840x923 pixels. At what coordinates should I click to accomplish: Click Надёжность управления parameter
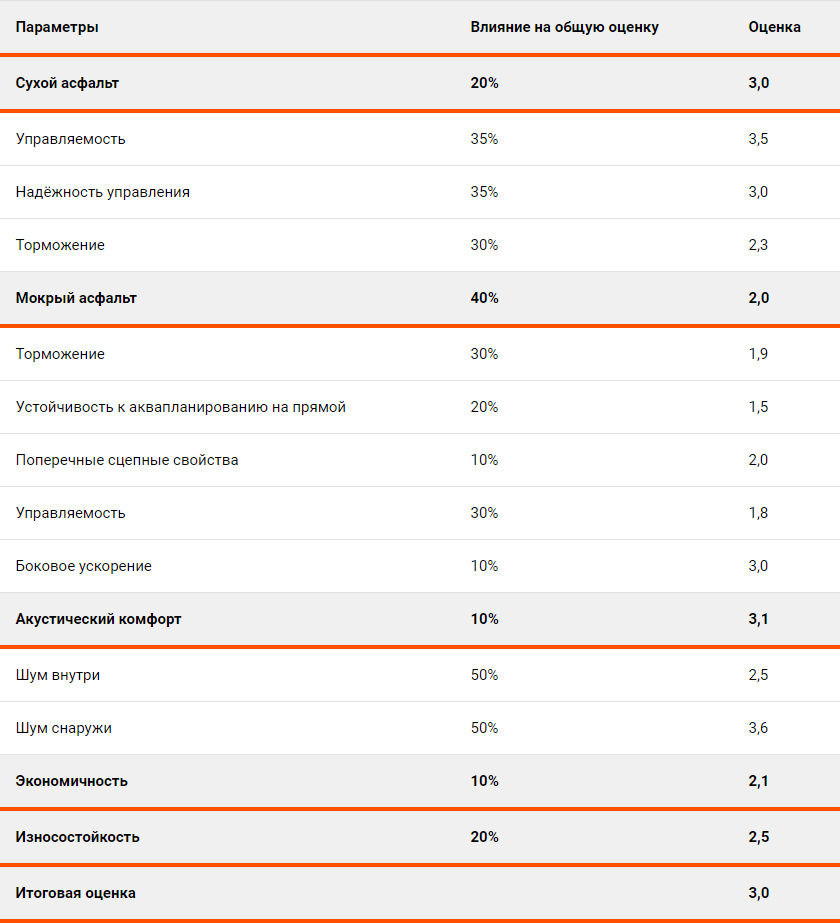102,192
